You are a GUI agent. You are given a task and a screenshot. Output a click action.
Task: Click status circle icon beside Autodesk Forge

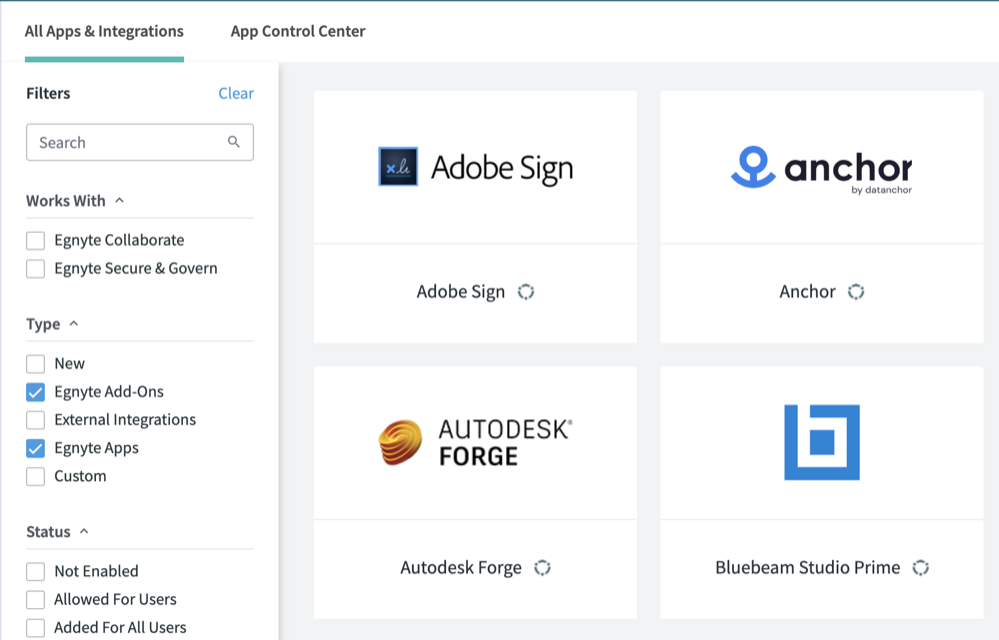click(542, 567)
